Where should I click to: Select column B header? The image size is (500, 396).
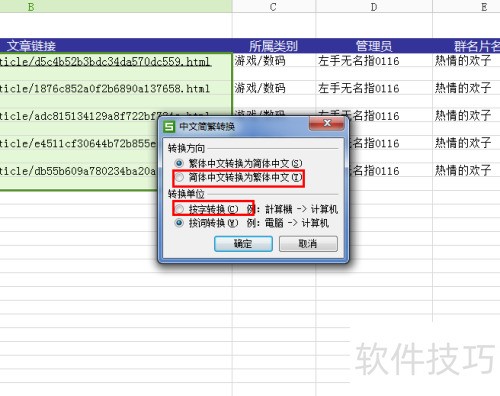116,6
